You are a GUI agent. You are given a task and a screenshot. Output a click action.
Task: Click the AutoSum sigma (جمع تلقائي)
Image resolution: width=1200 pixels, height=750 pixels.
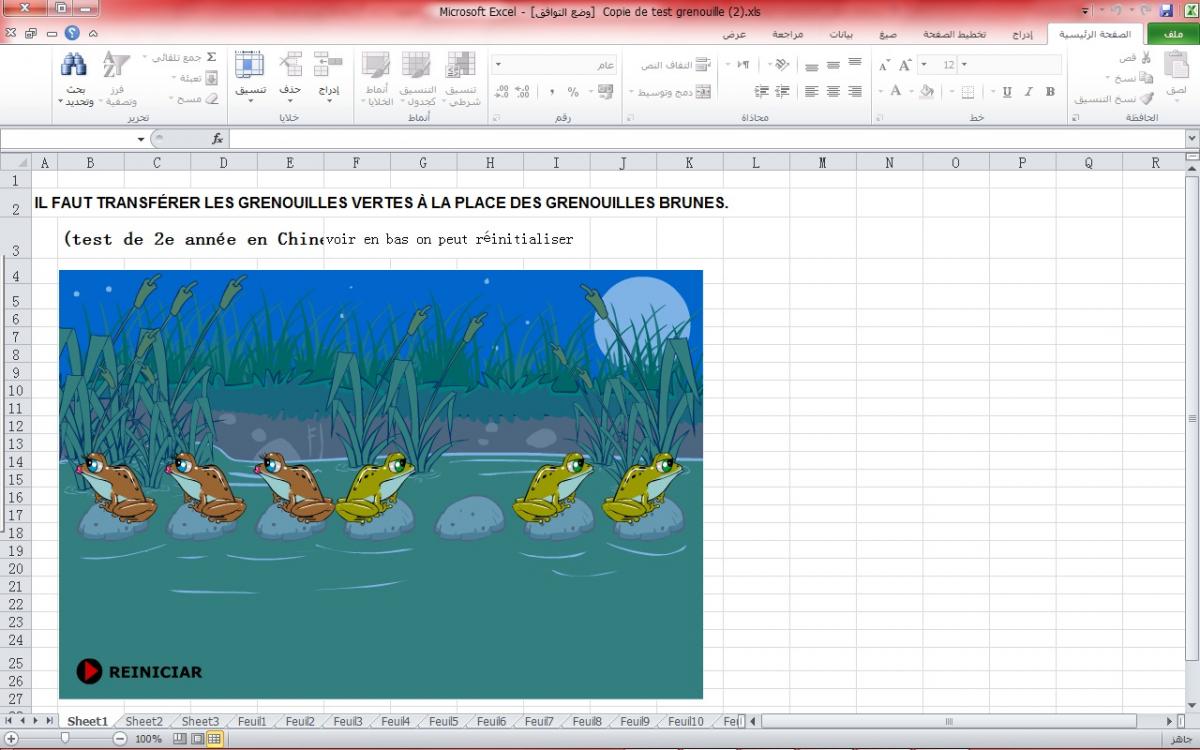pos(211,58)
